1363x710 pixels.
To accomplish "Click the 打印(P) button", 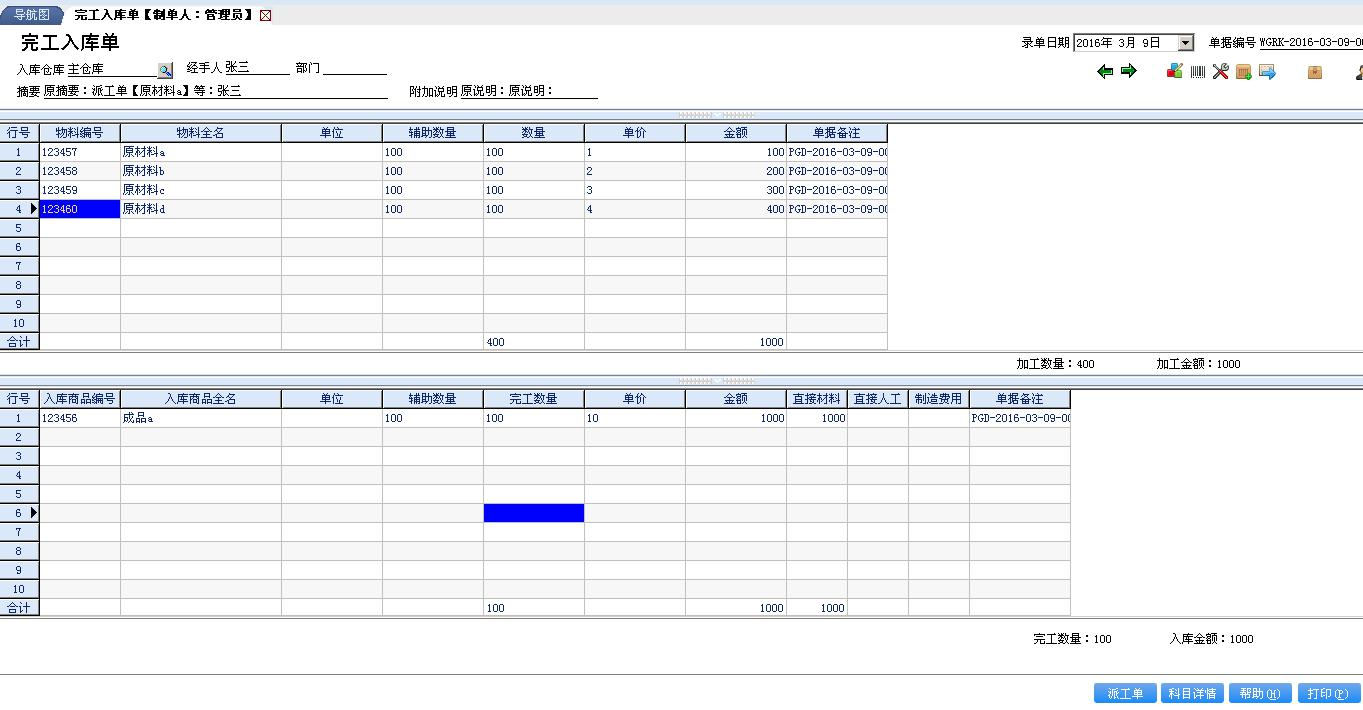I will click(x=1329, y=693).
